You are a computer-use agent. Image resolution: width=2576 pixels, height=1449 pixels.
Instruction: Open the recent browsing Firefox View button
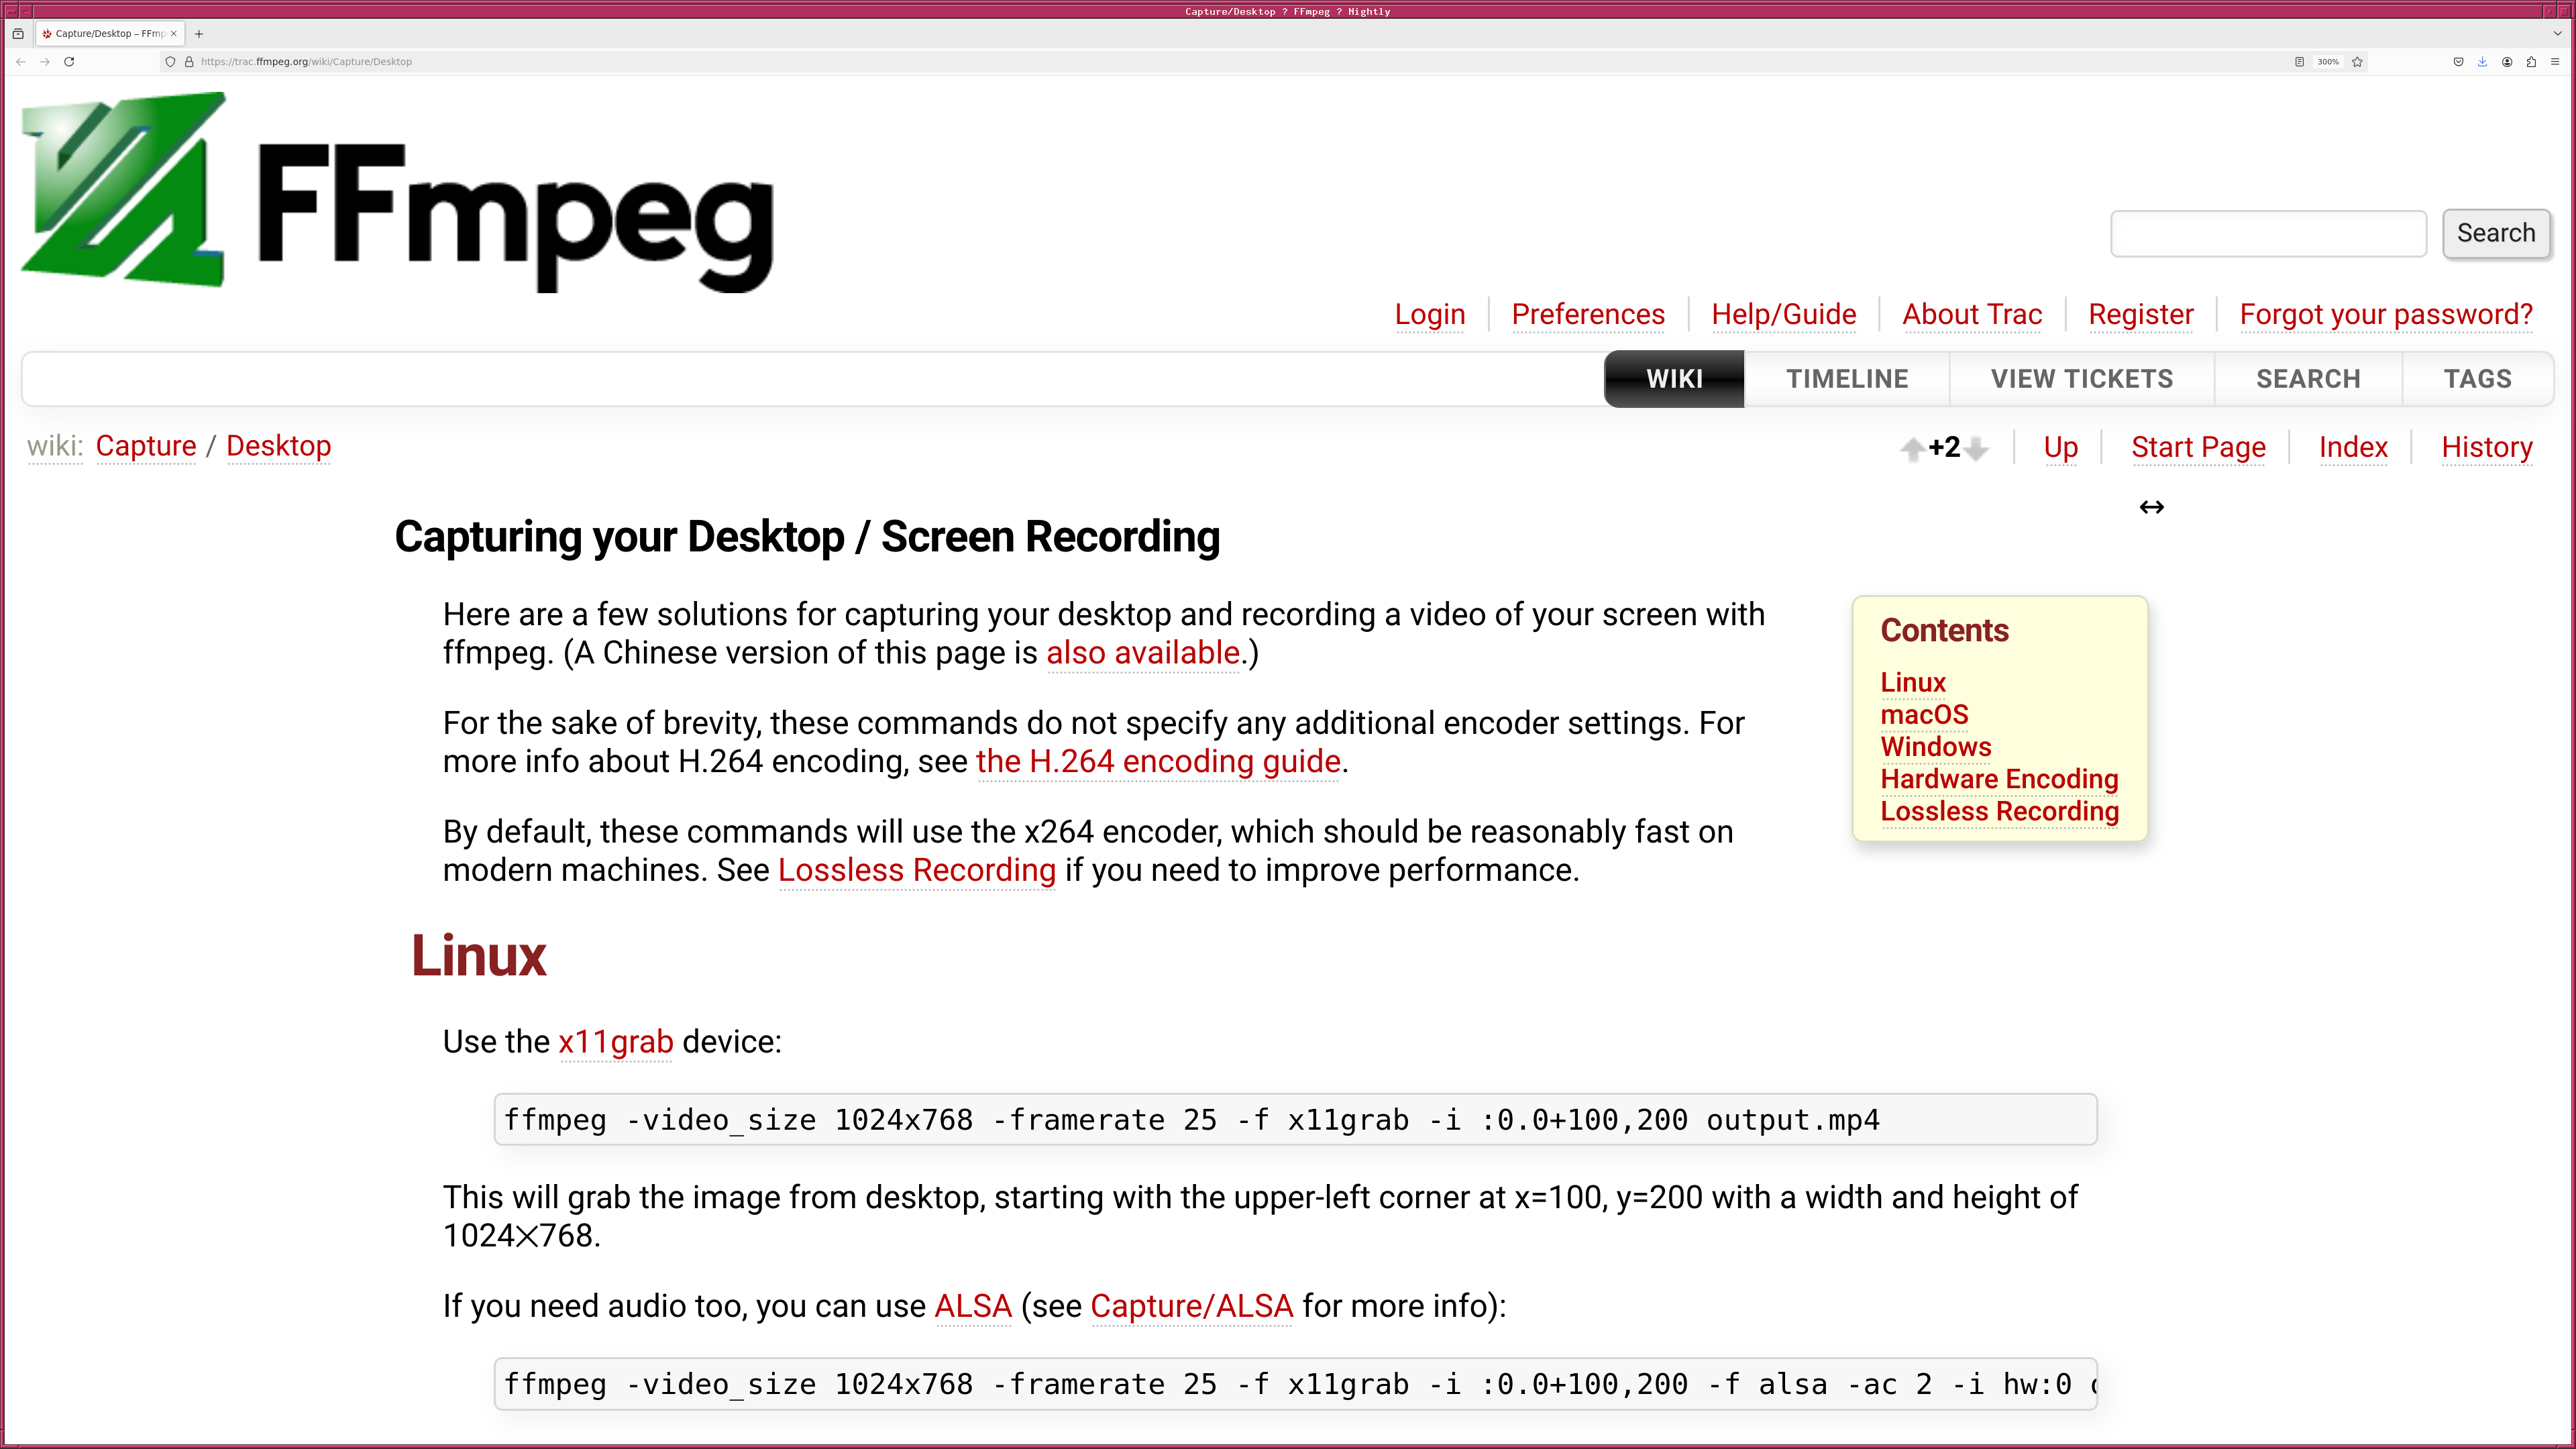[18, 34]
